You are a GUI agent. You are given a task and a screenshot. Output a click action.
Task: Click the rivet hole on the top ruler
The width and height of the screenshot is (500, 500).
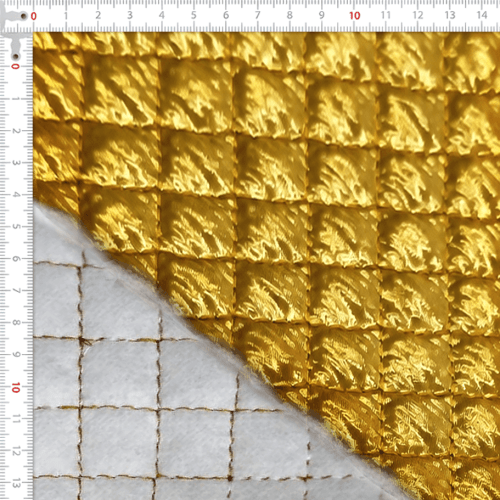point(24,16)
